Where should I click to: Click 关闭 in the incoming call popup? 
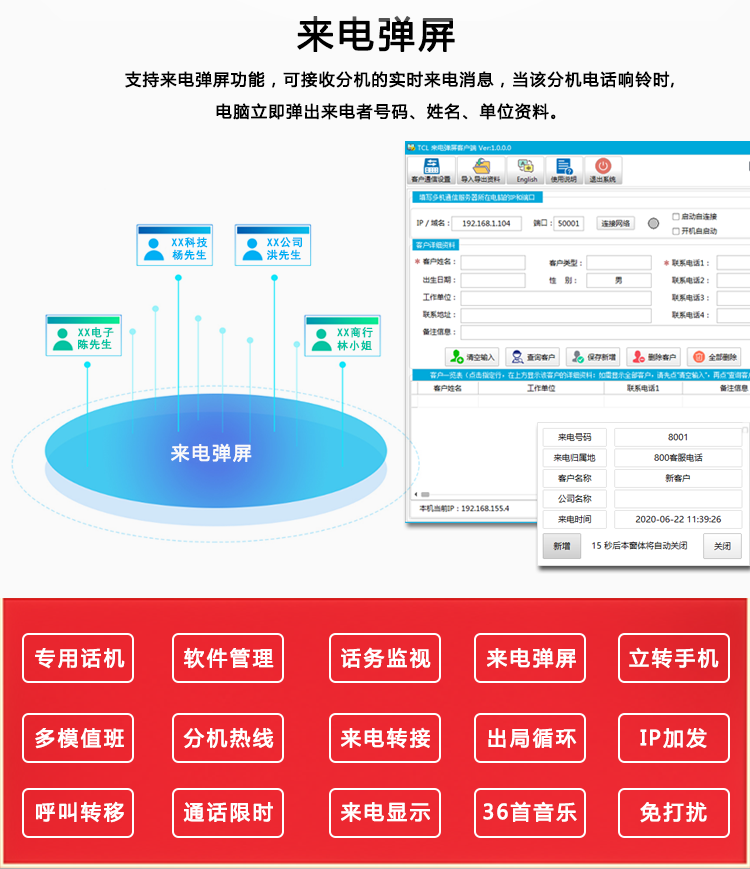(x=722, y=547)
